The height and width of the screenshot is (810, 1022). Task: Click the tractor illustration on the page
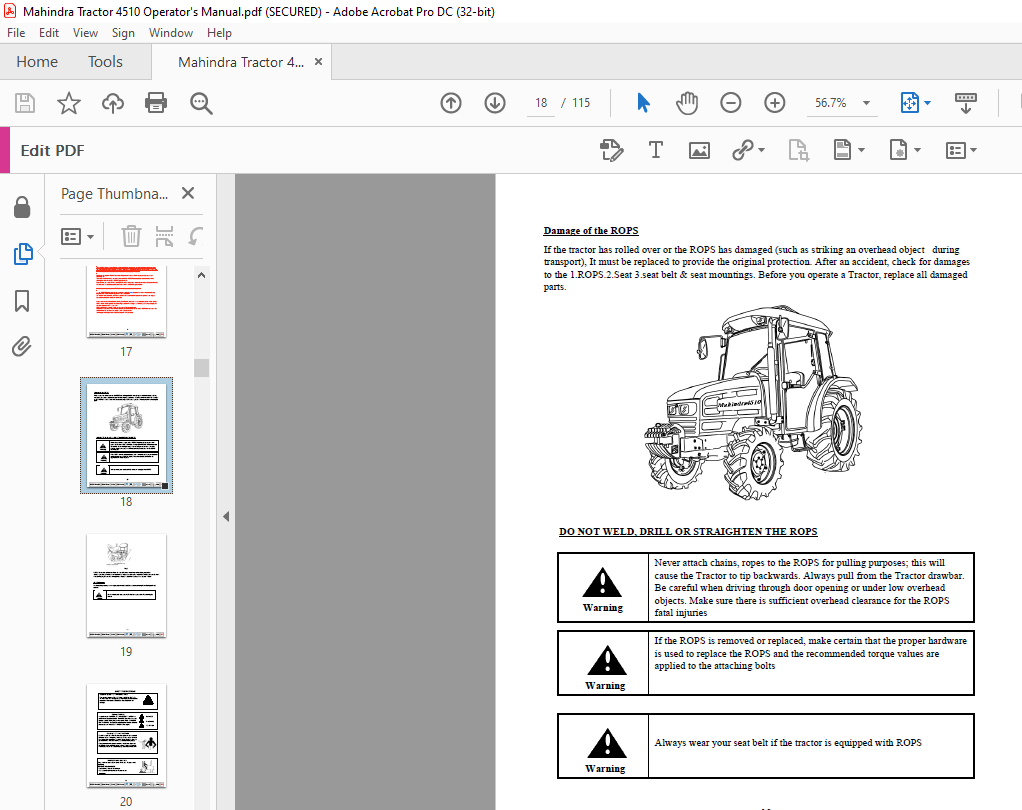(x=754, y=402)
